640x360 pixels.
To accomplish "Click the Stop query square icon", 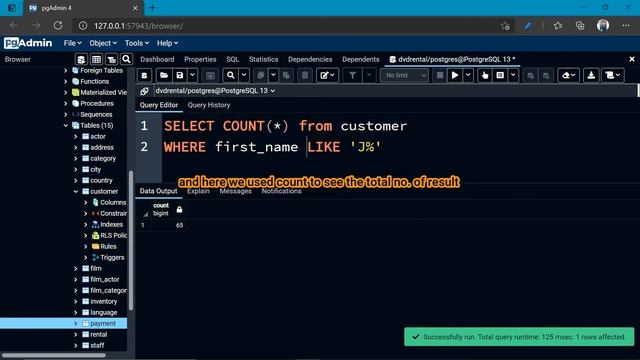I will 440,75.
